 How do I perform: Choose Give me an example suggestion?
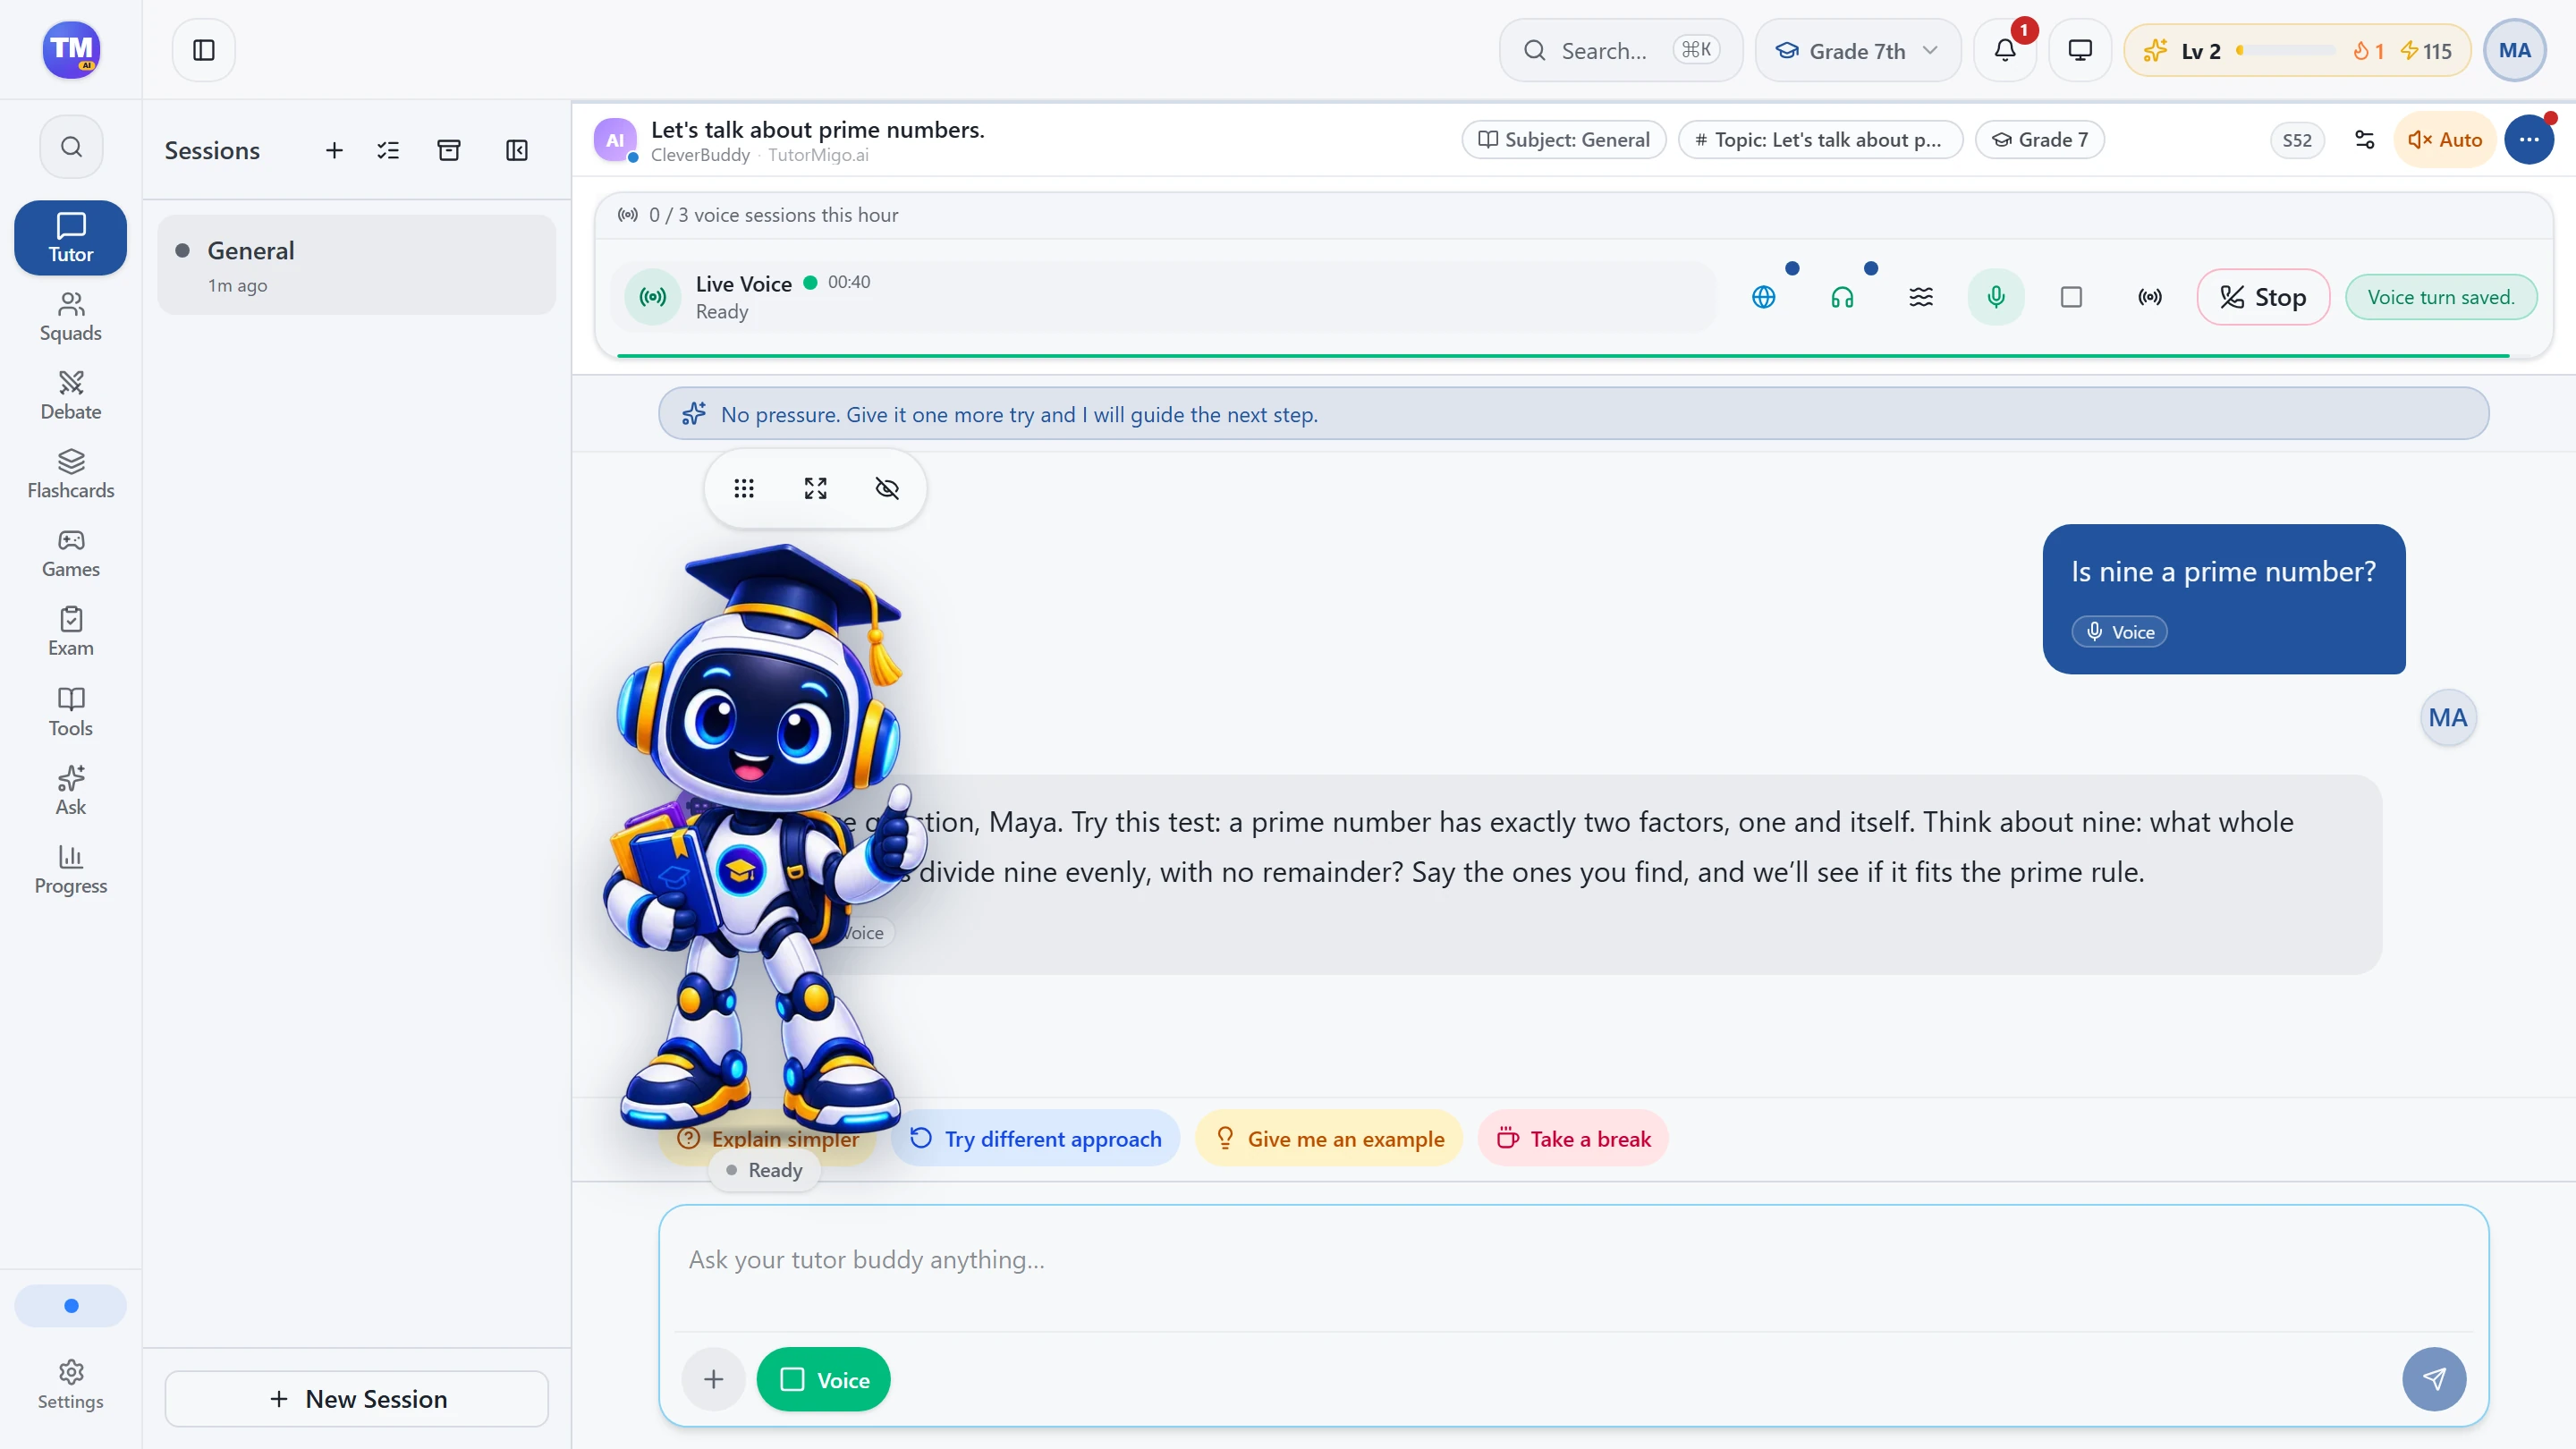coord(1329,1139)
